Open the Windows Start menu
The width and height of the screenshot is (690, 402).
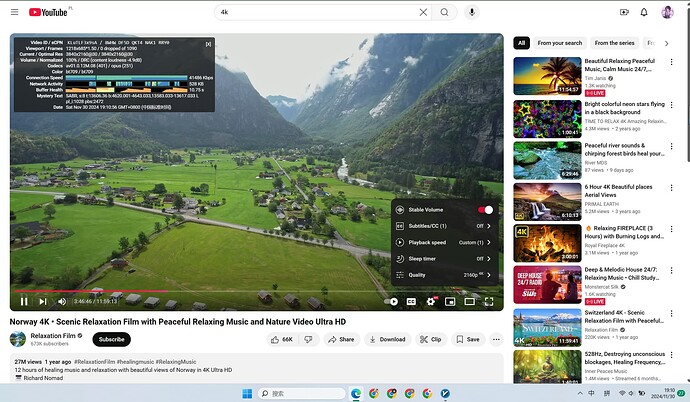coord(247,393)
